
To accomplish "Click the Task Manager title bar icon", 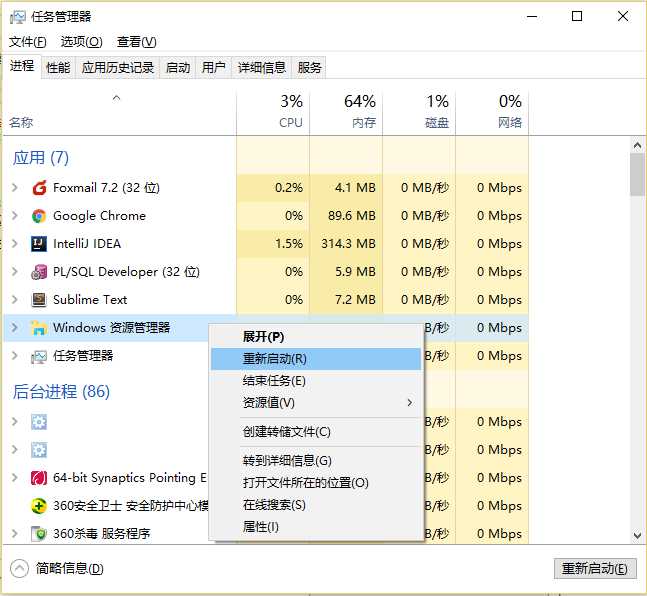I will pyautogui.click(x=17, y=17).
